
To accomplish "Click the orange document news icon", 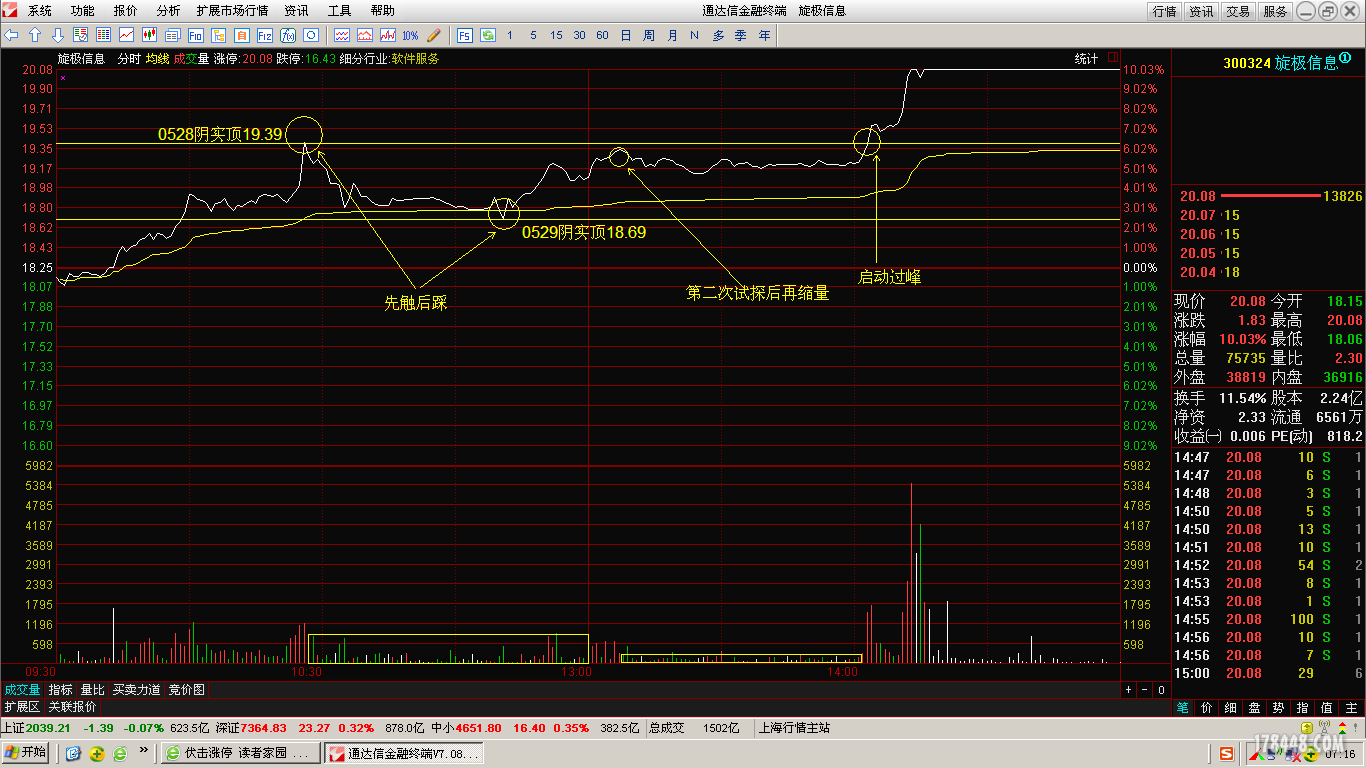I will tap(241, 35).
